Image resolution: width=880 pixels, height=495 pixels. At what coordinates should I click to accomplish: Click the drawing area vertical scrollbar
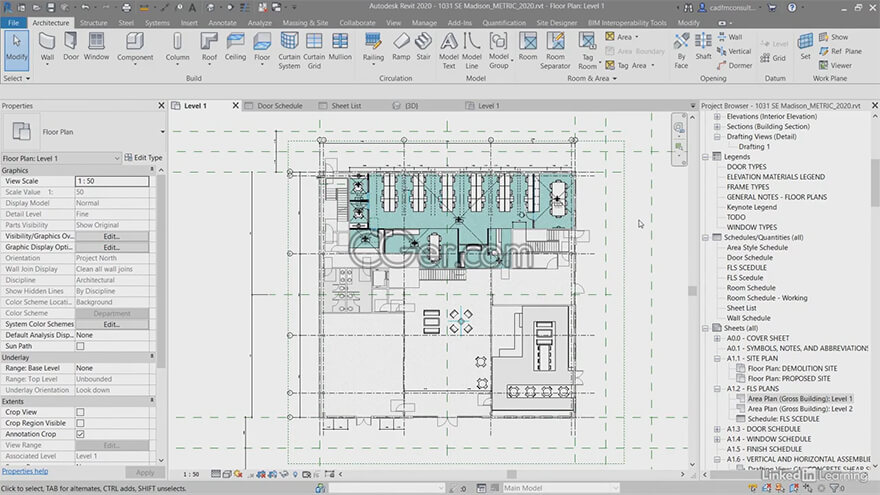click(x=692, y=291)
